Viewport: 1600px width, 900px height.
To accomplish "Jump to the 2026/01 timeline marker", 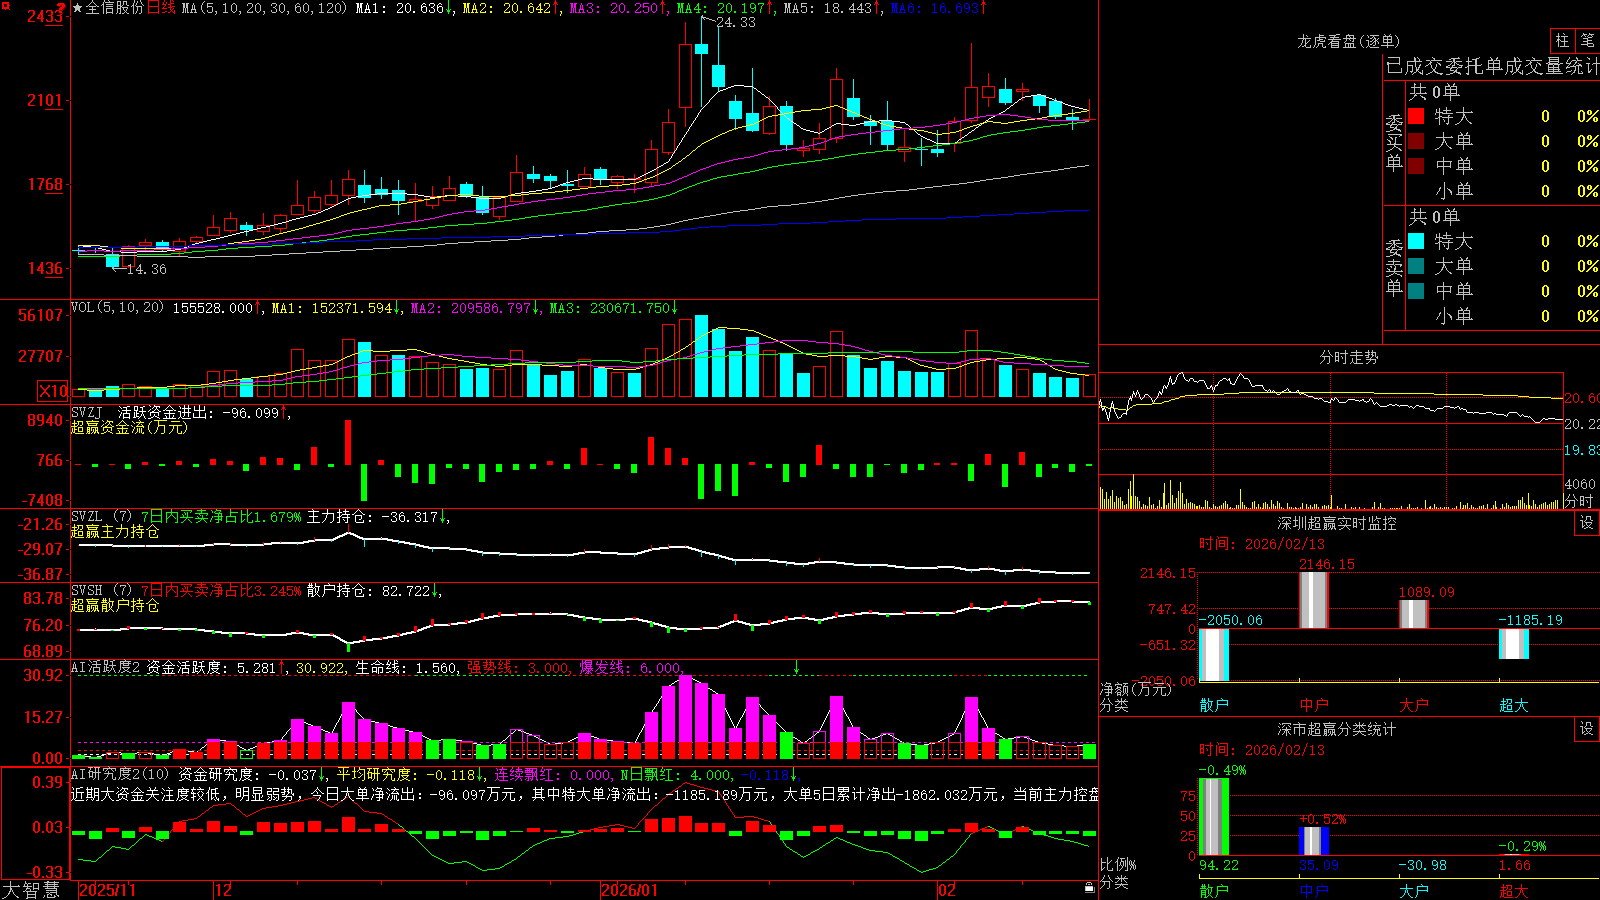I will [629, 890].
